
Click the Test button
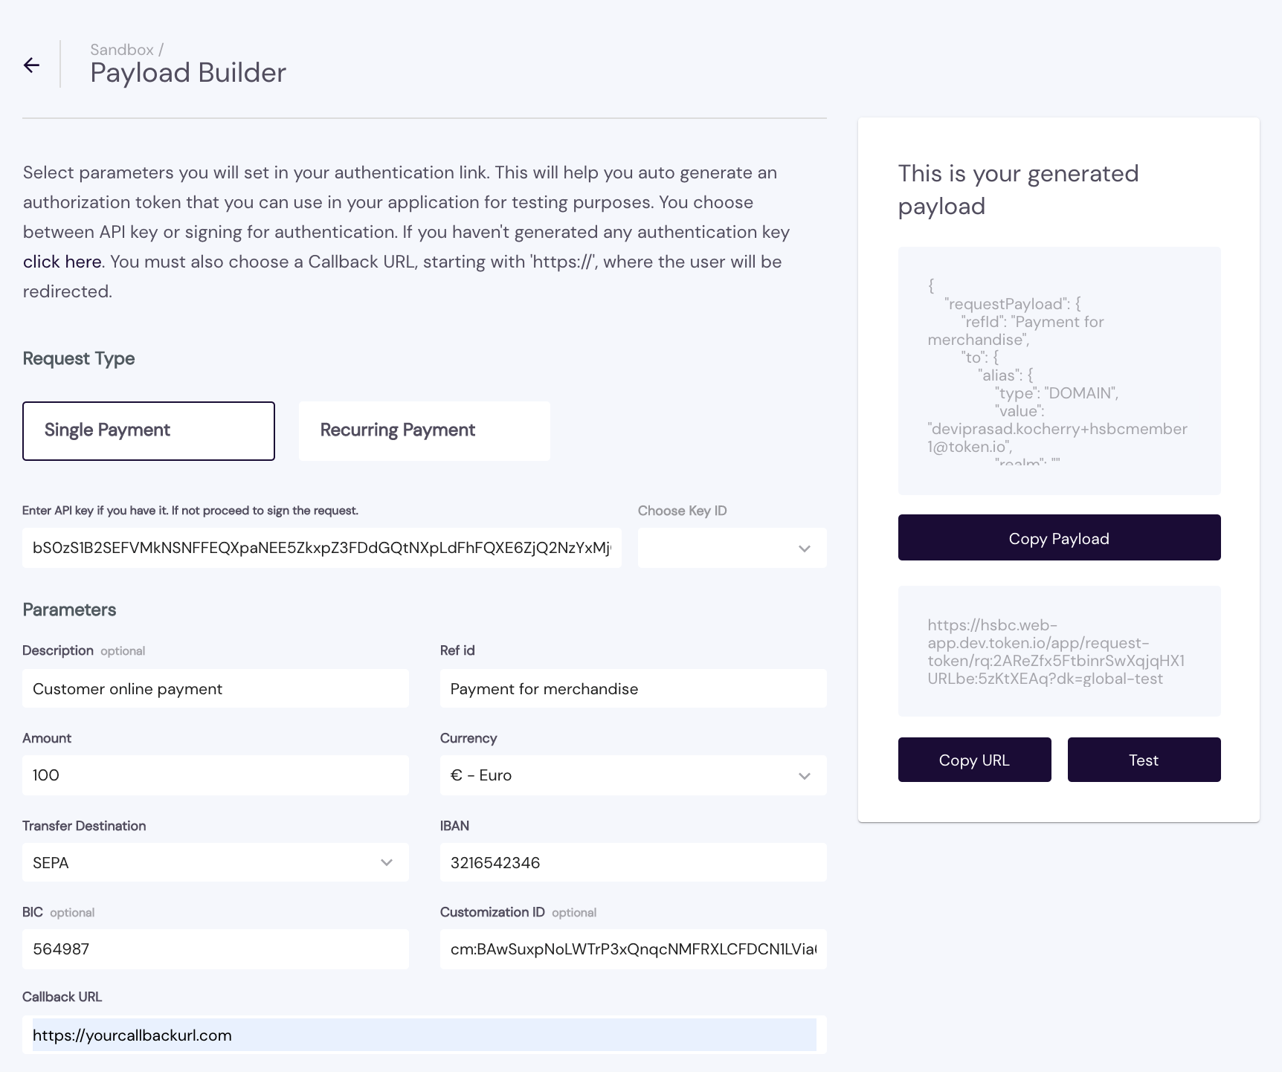pos(1143,760)
